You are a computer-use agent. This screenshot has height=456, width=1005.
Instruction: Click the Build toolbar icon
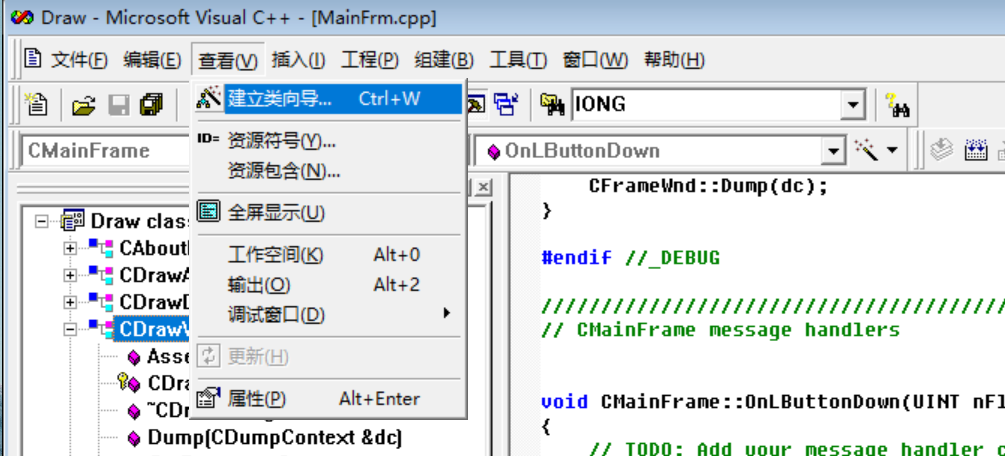(x=976, y=151)
